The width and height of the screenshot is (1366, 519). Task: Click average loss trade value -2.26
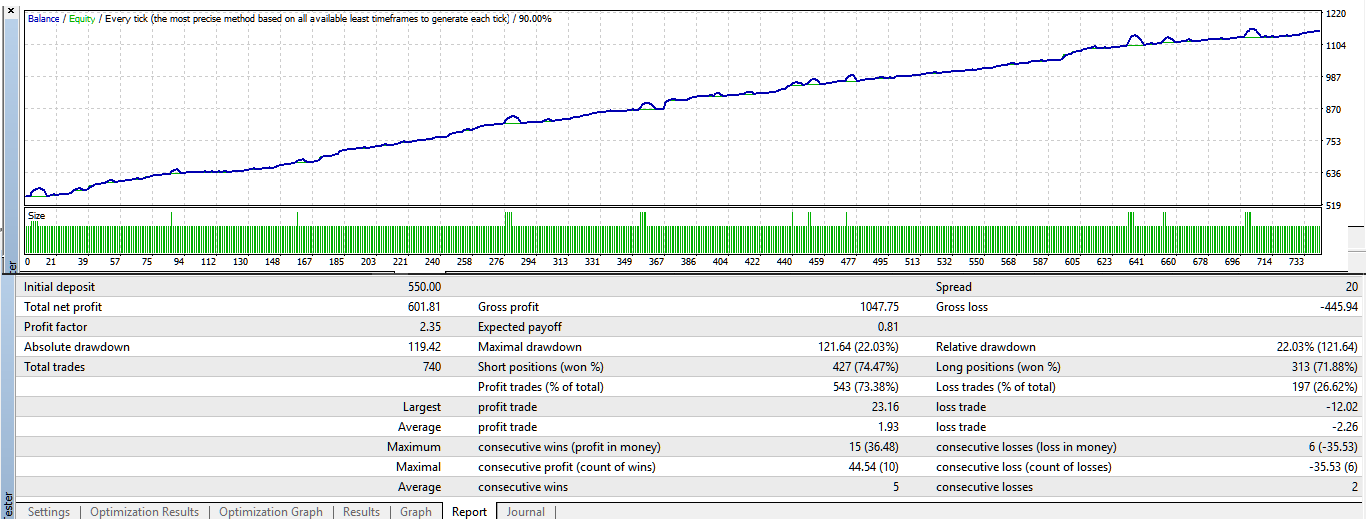[x=1344, y=427]
